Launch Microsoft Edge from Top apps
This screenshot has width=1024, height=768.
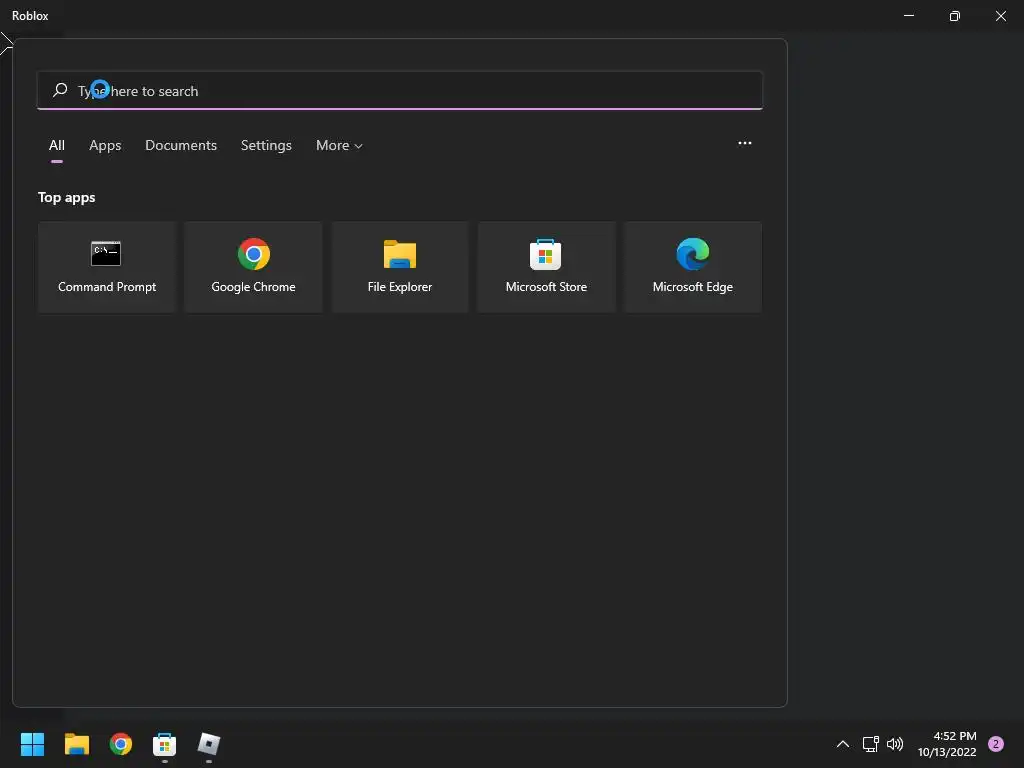coord(692,266)
